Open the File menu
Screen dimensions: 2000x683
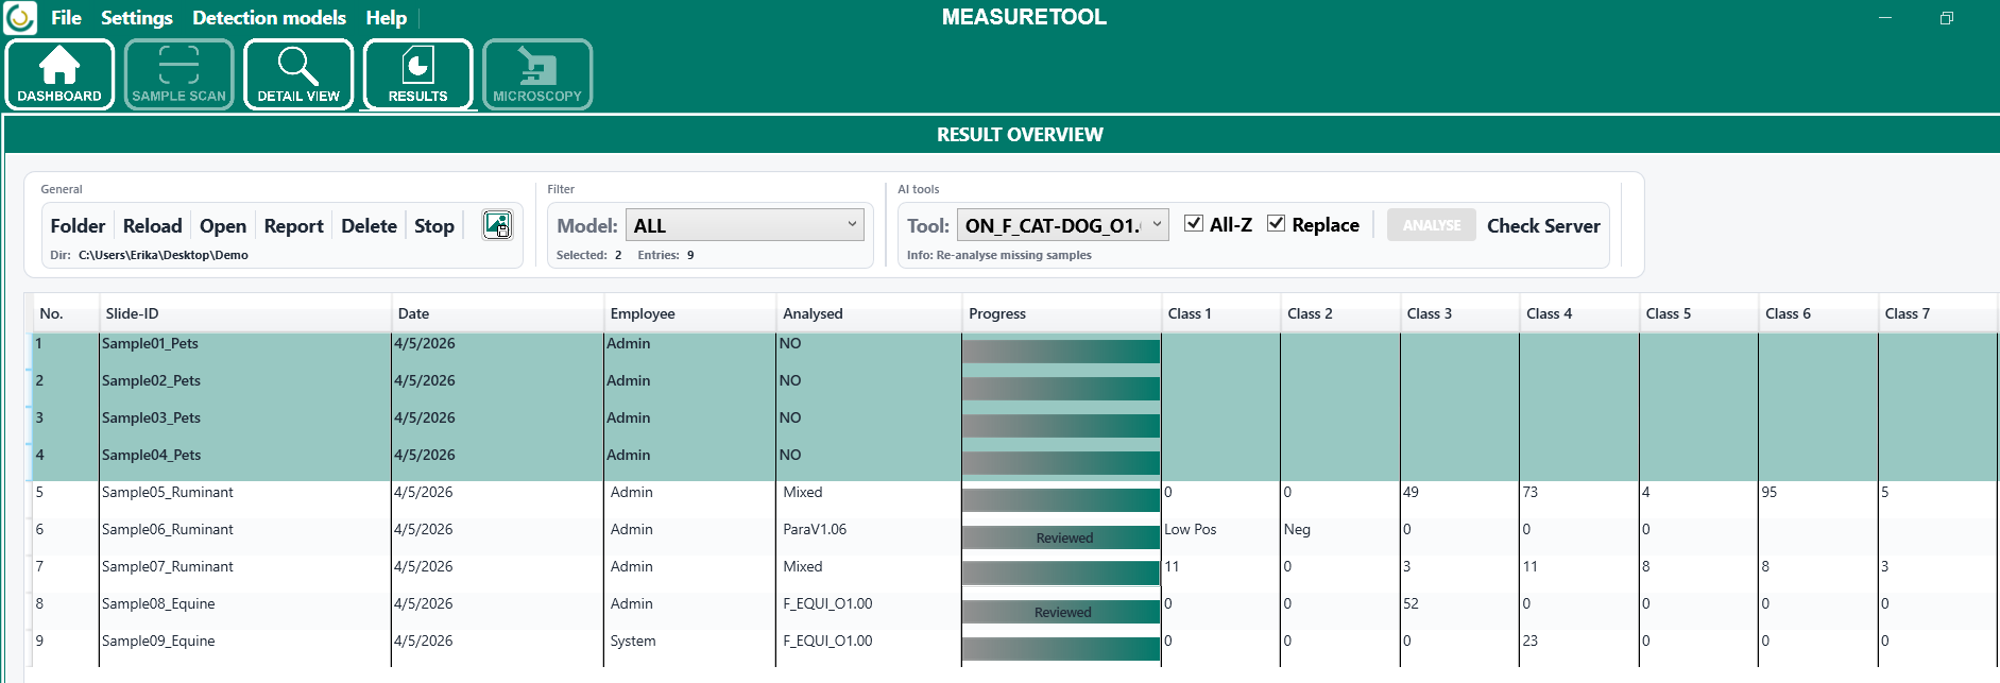pyautogui.click(x=66, y=18)
